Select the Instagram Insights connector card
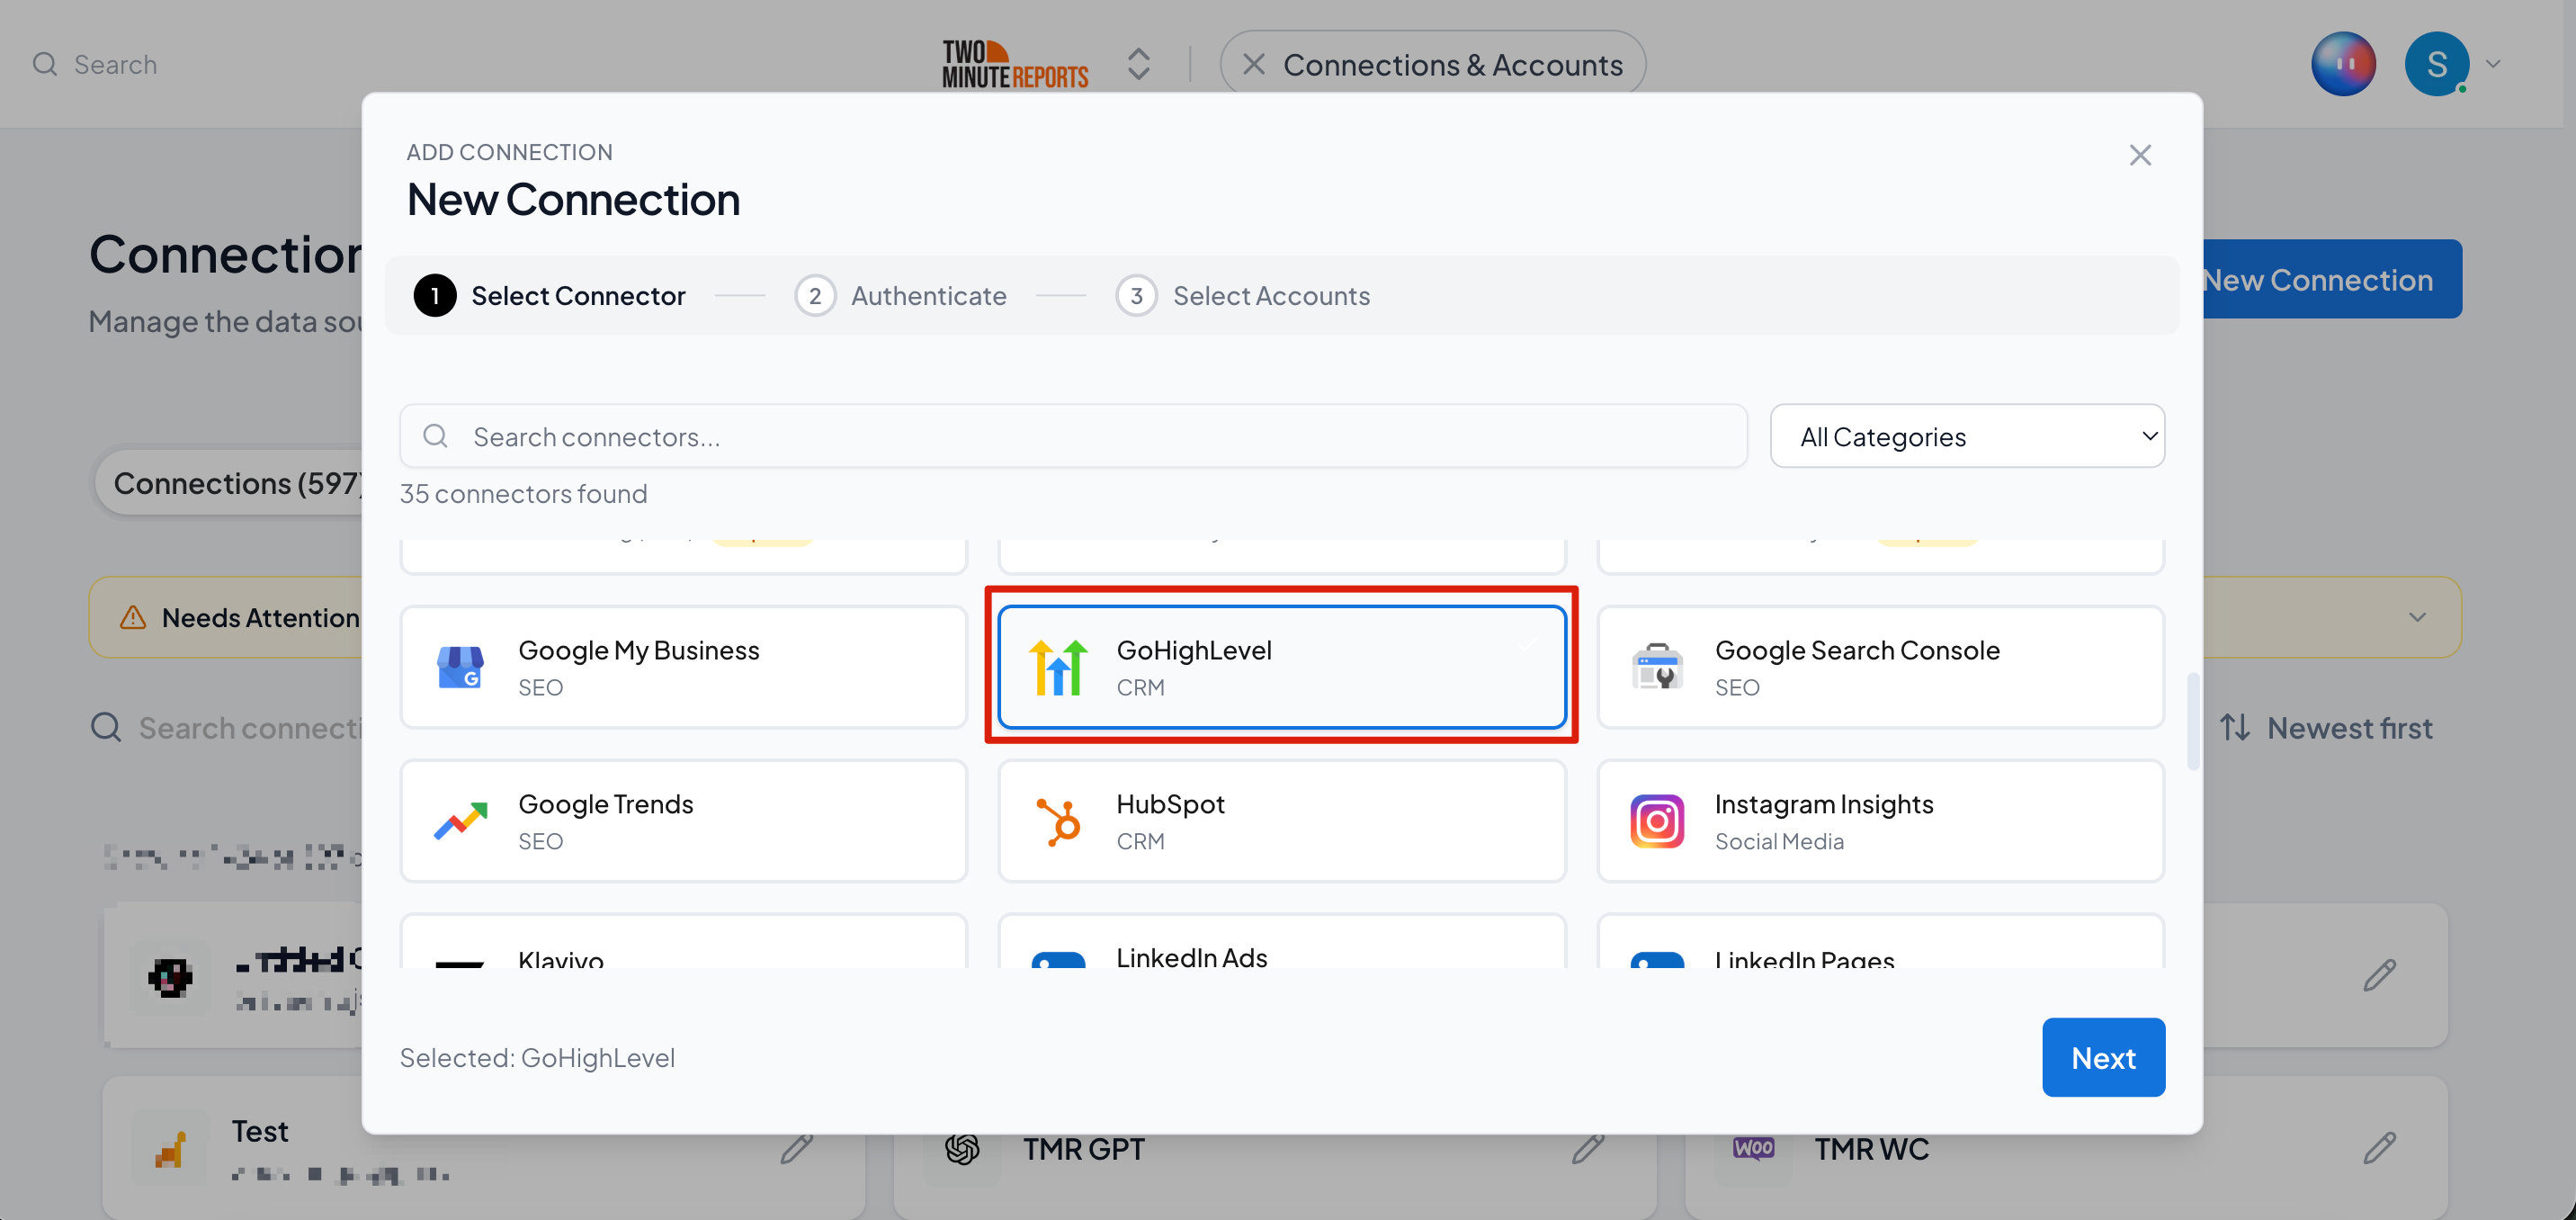This screenshot has width=2576, height=1220. (x=1880, y=821)
